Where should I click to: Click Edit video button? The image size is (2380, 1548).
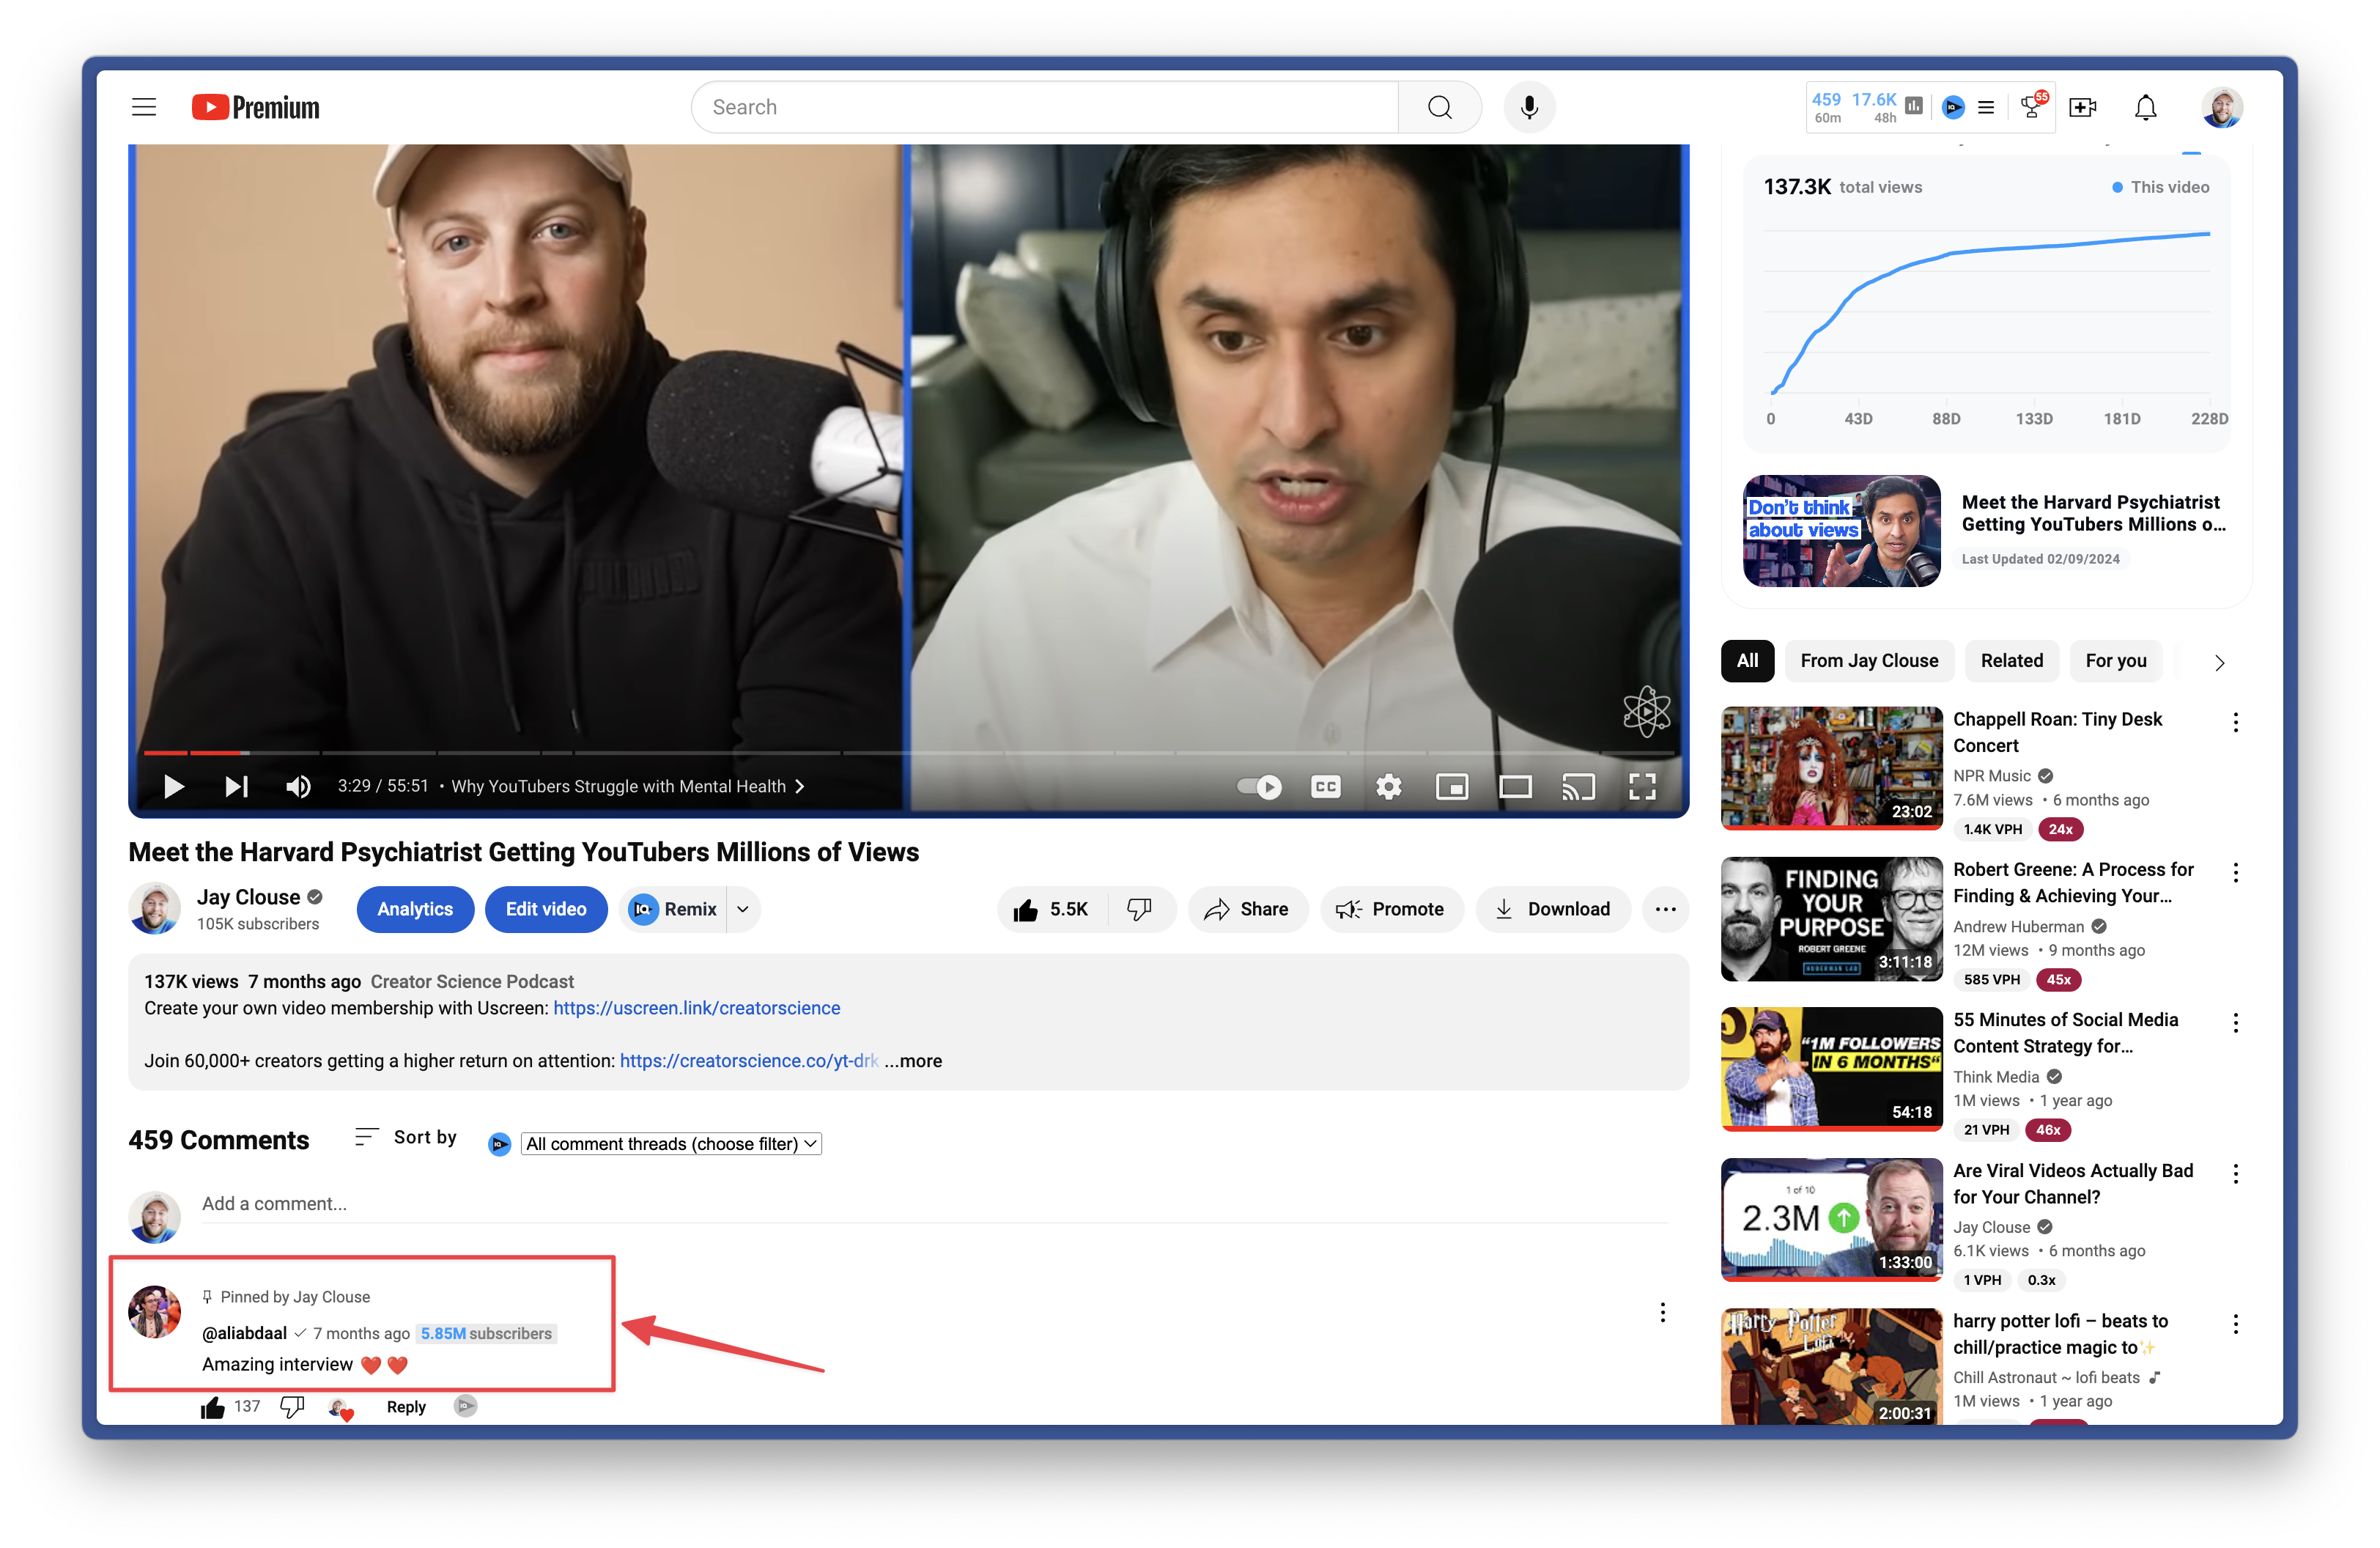[x=546, y=909]
